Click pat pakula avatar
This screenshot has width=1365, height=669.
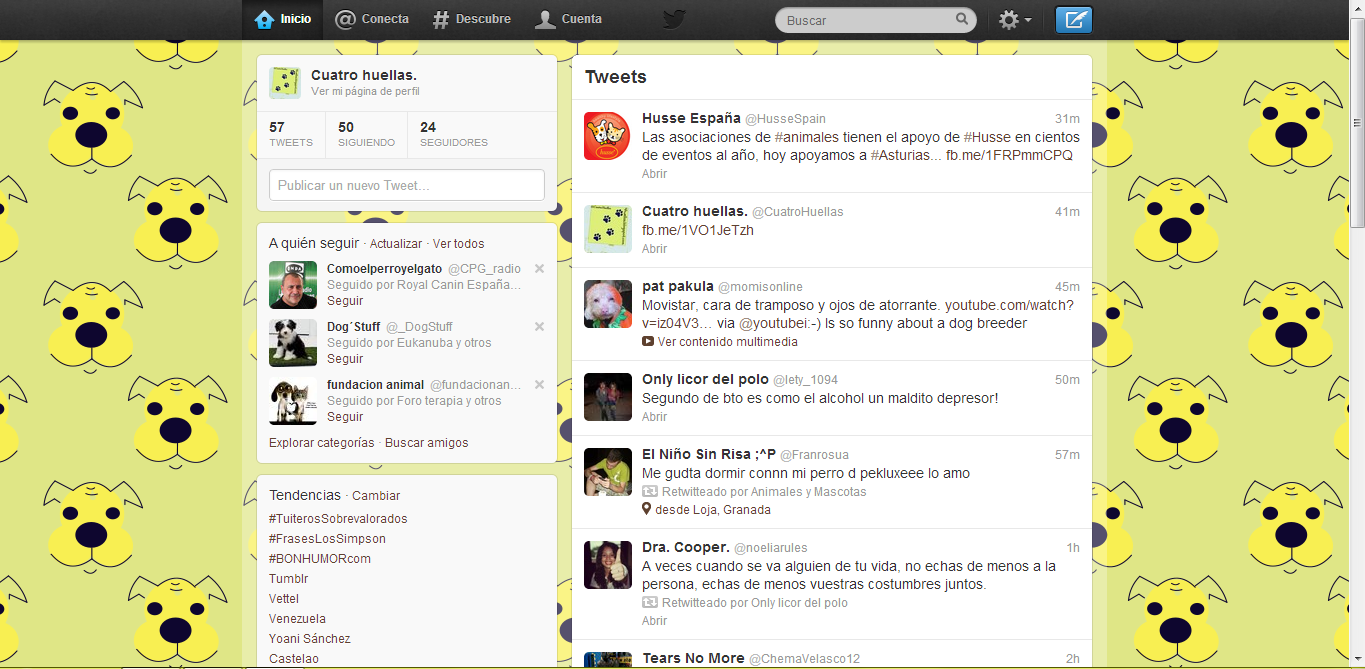[608, 304]
